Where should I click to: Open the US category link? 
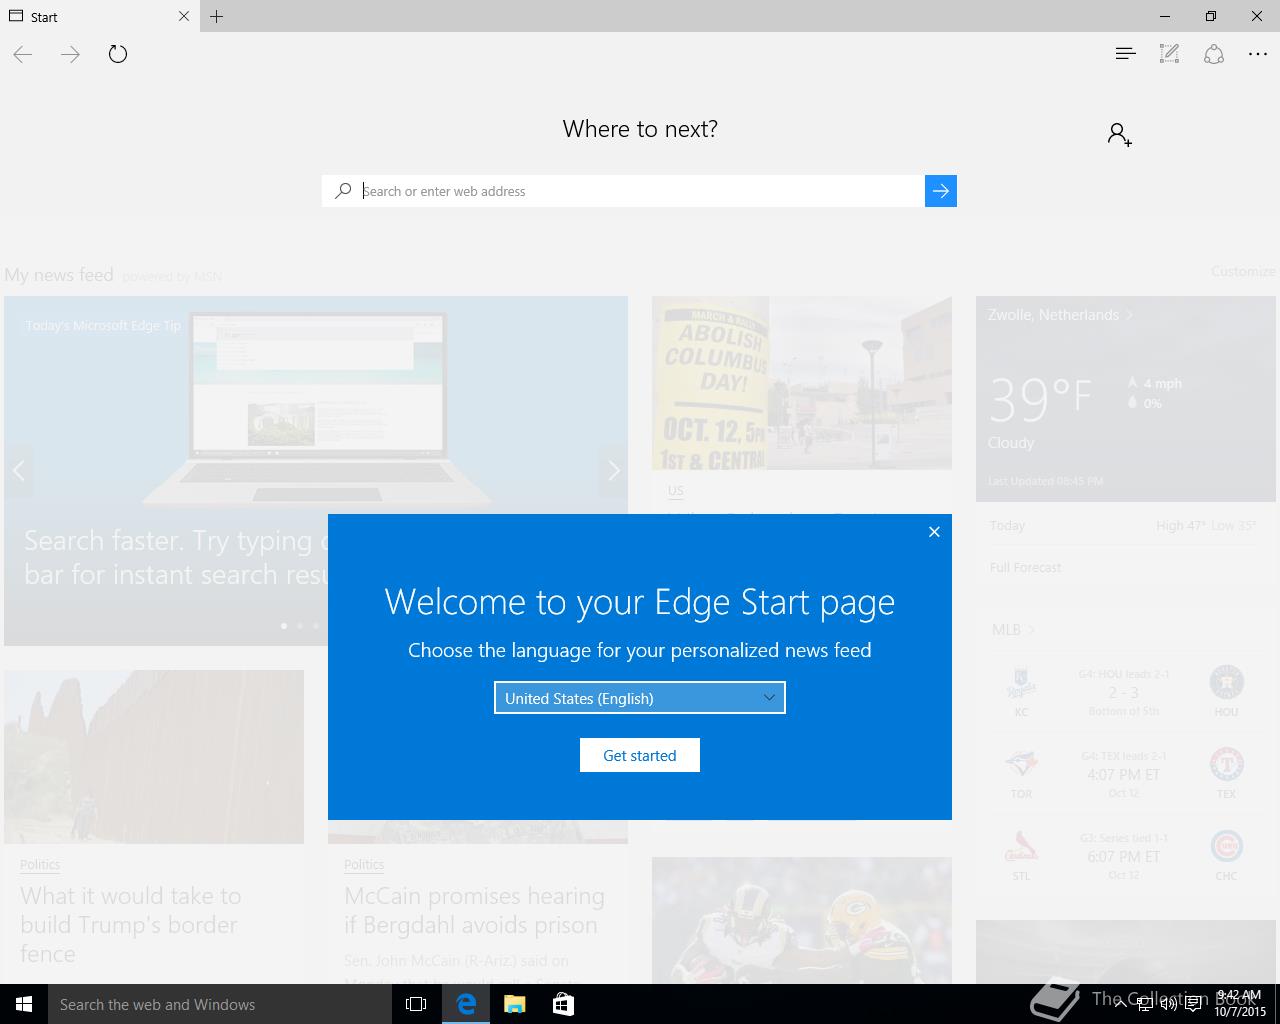coord(676,490)
